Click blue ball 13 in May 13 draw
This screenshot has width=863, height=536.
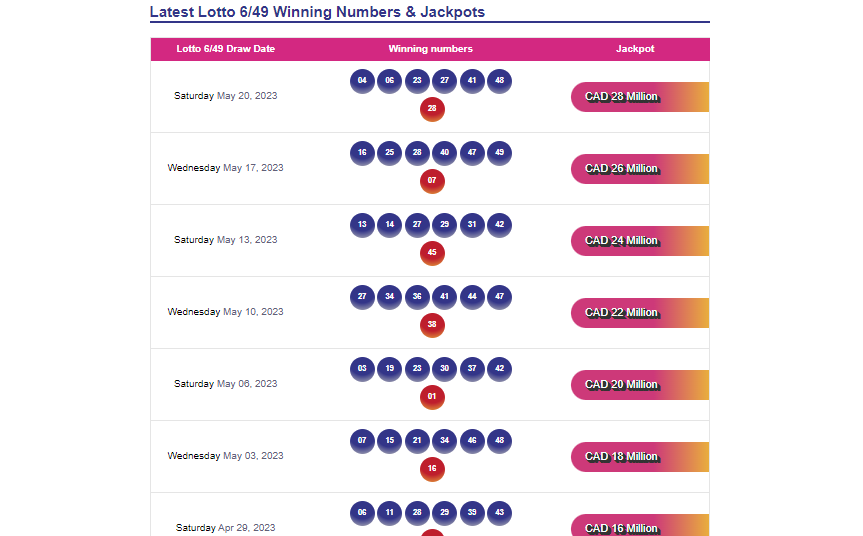[x=362, y=225]
